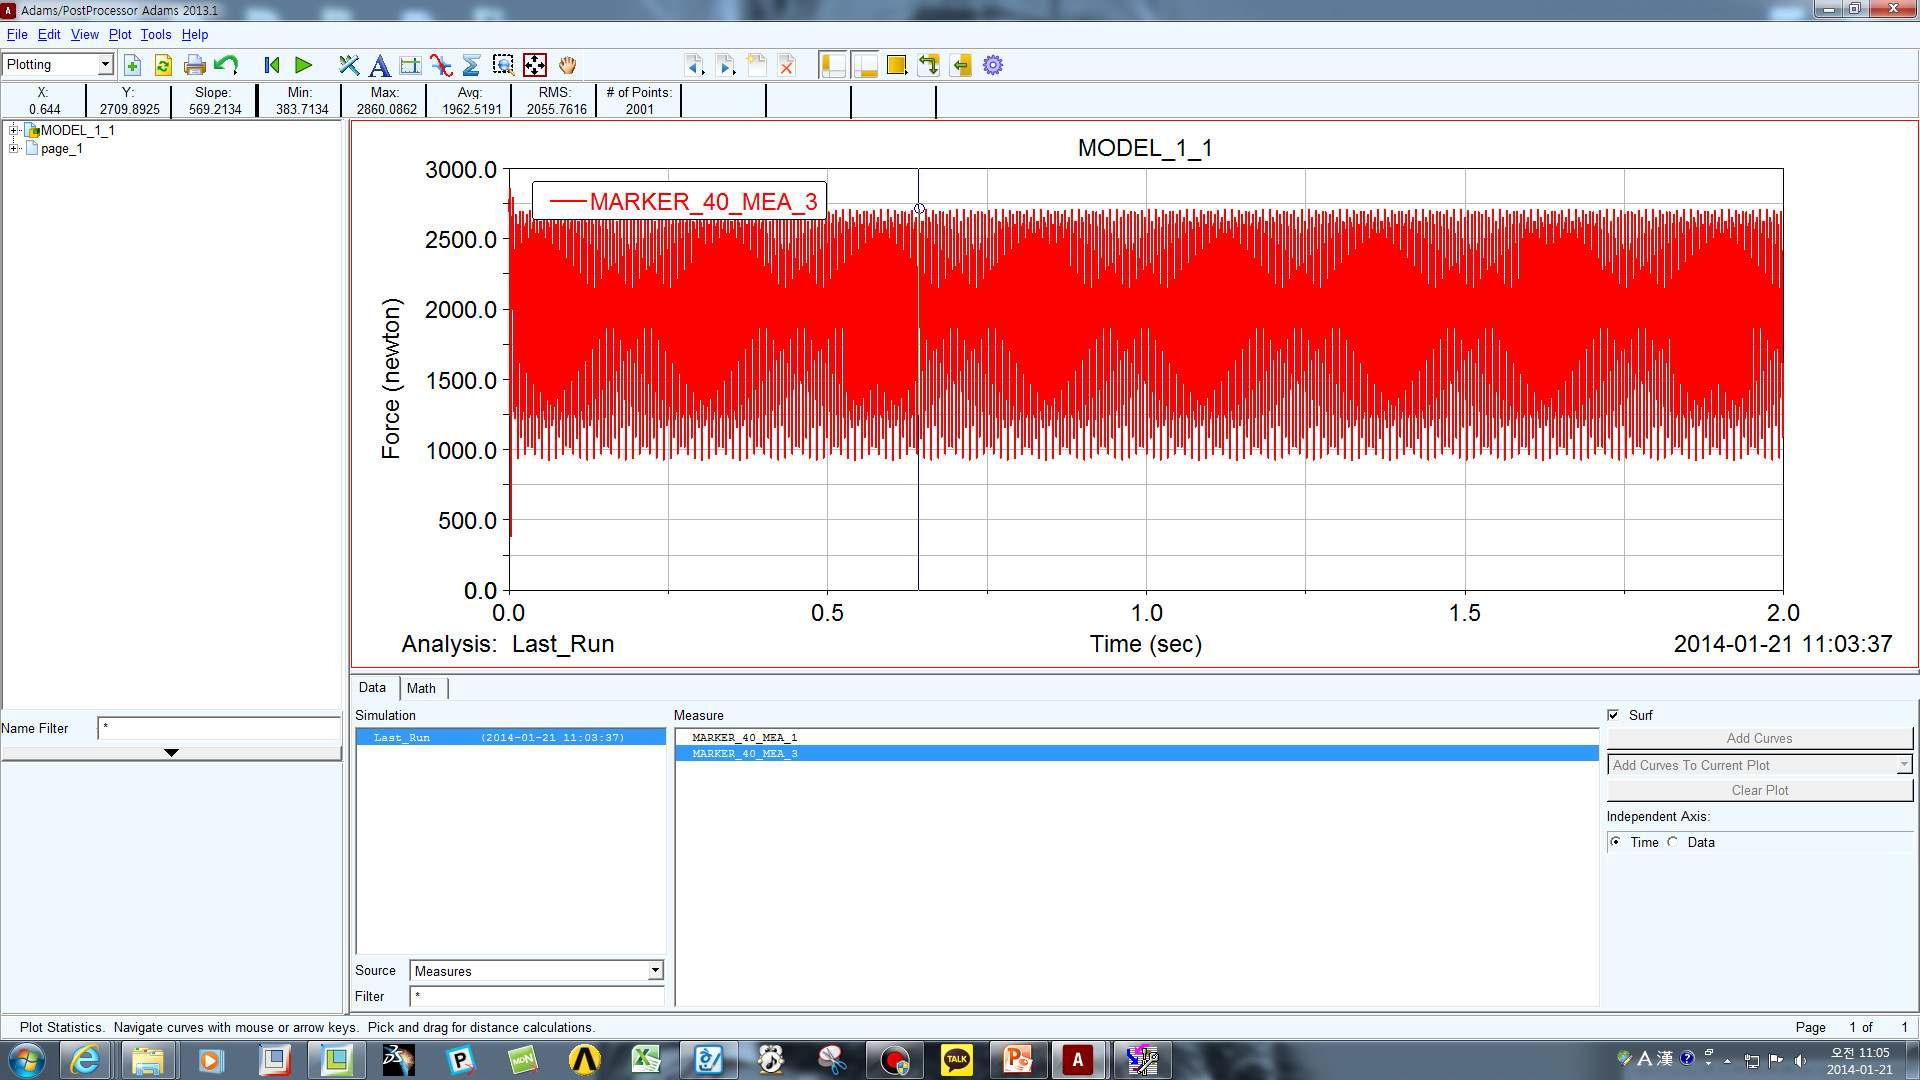This screenshot has height=1080, width=1920.
Task: Select MARKER_40_MEA_1 in the Measure list
Action: coord(1136,737)
